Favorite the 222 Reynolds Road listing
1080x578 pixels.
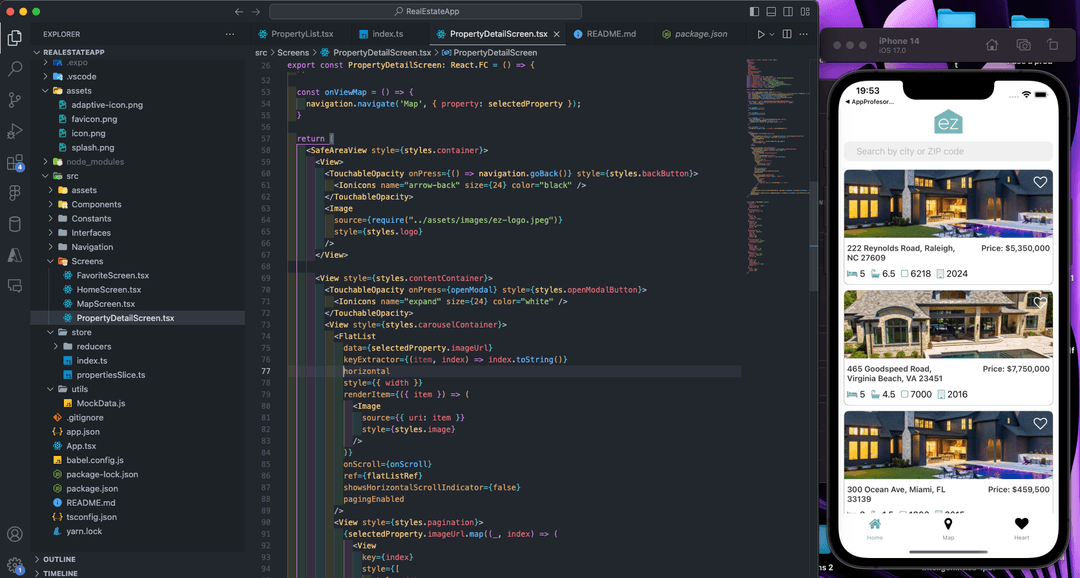(x=1040, y=183)
